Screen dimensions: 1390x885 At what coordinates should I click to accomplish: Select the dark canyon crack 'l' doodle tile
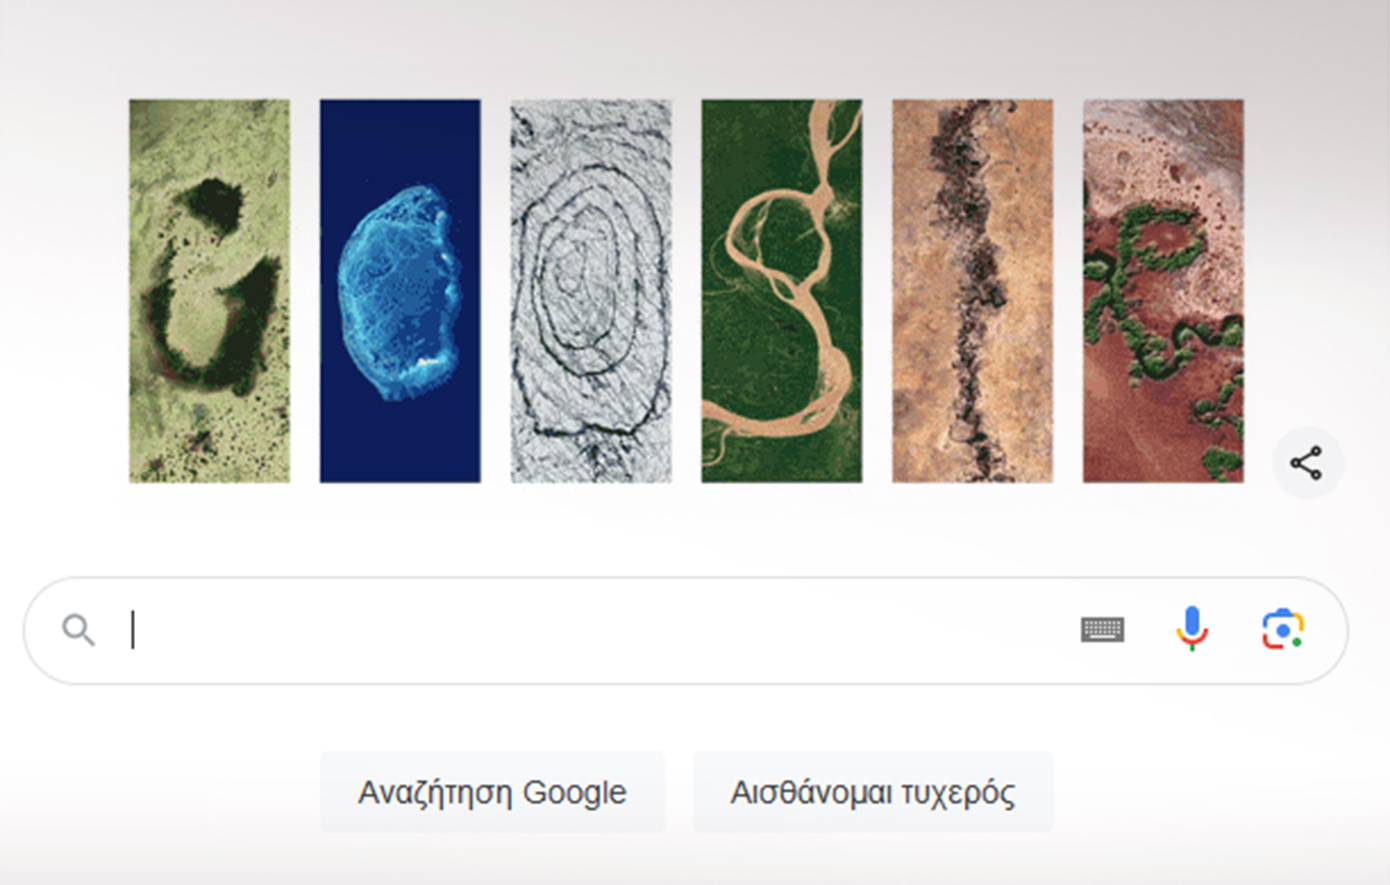click(x=972, y=291)
